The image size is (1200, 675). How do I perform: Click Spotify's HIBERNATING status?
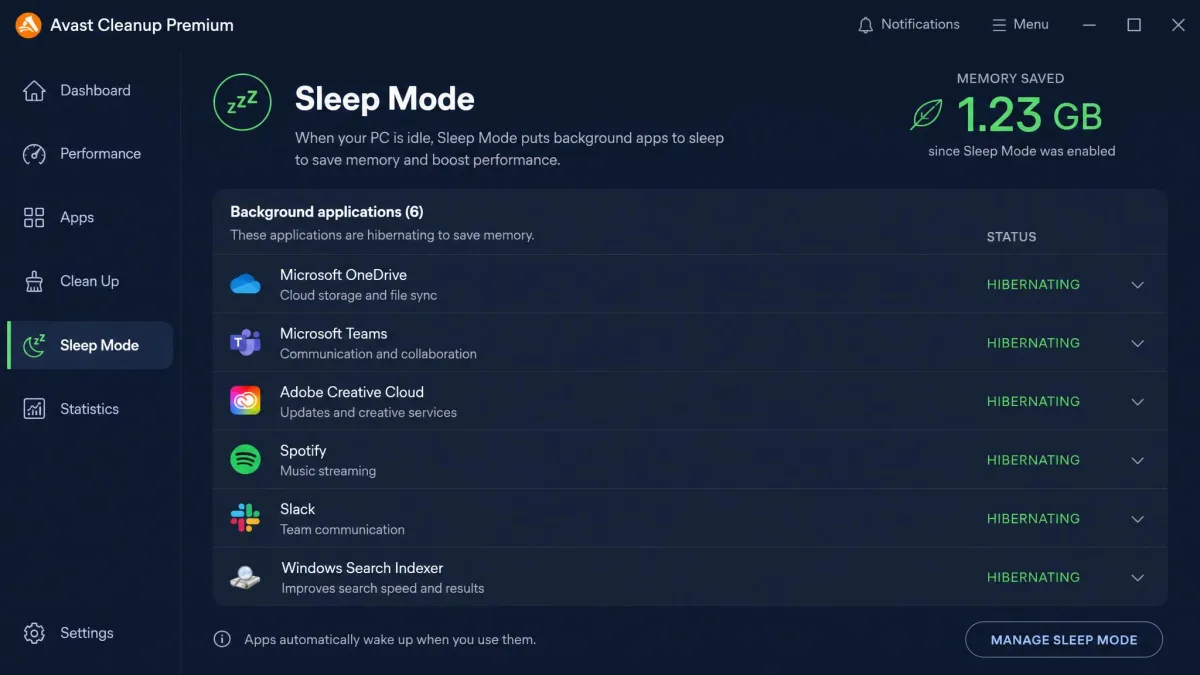[1033, 461]
